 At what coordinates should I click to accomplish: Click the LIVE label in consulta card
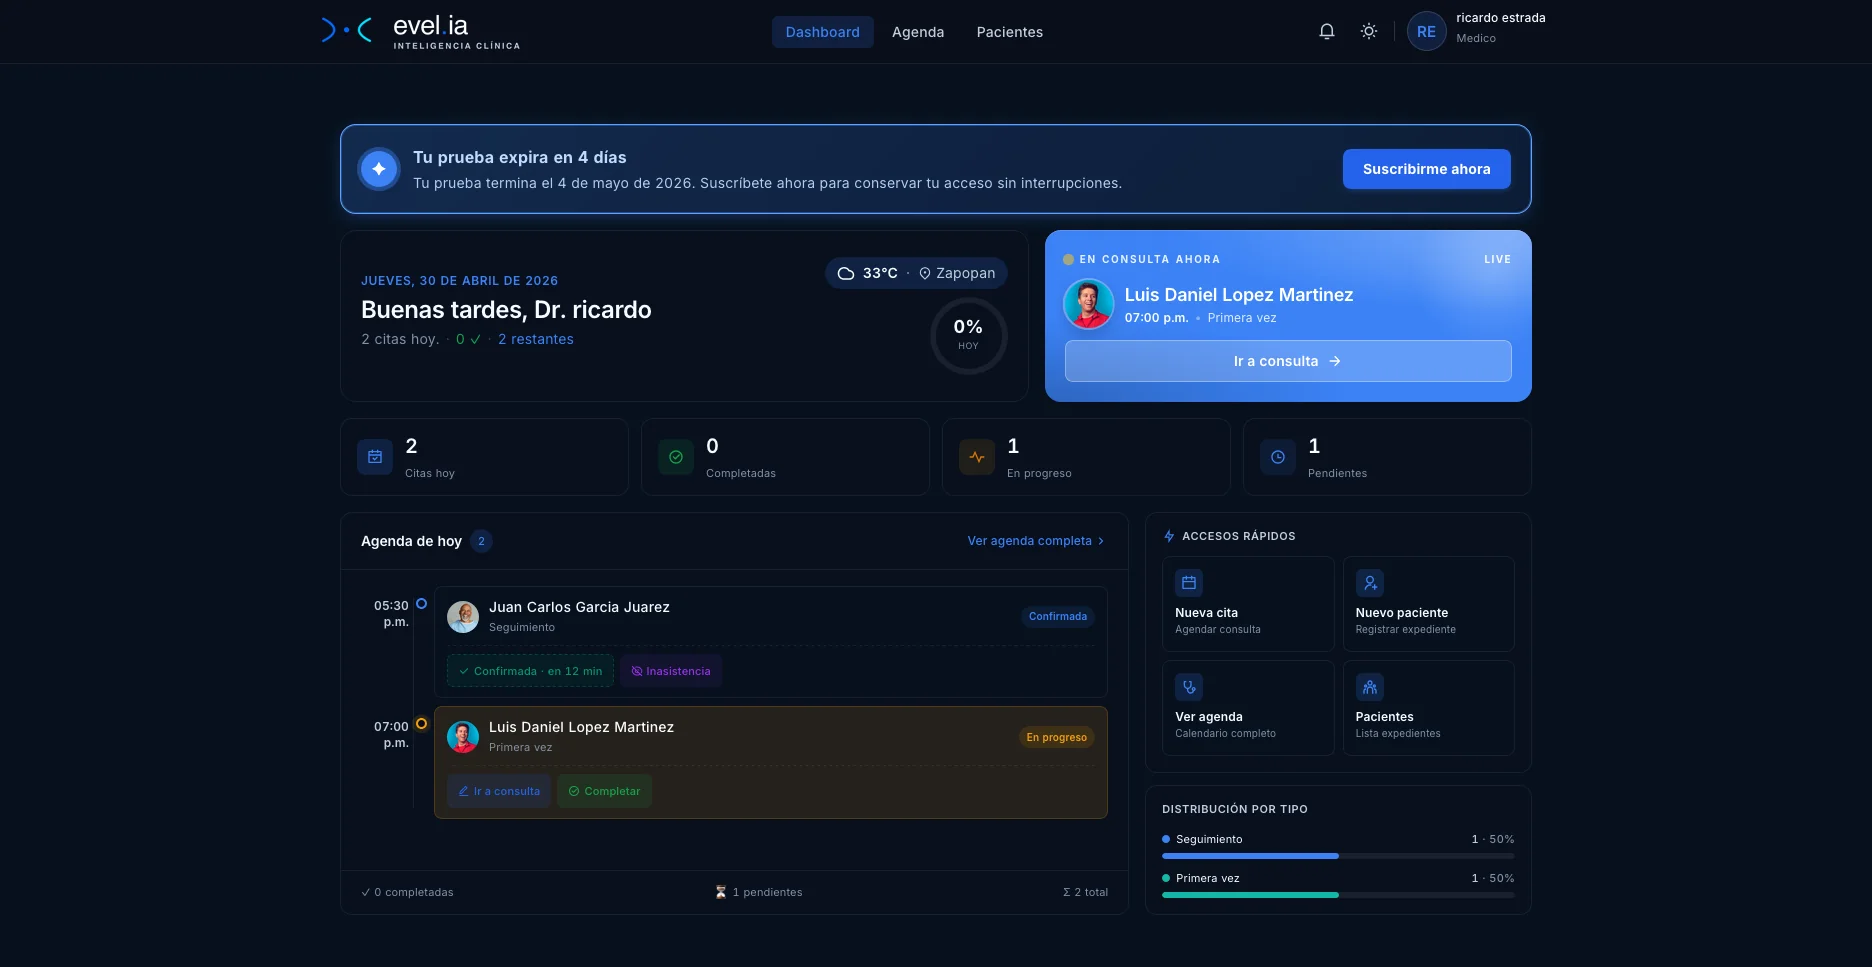click(1497, 259)
